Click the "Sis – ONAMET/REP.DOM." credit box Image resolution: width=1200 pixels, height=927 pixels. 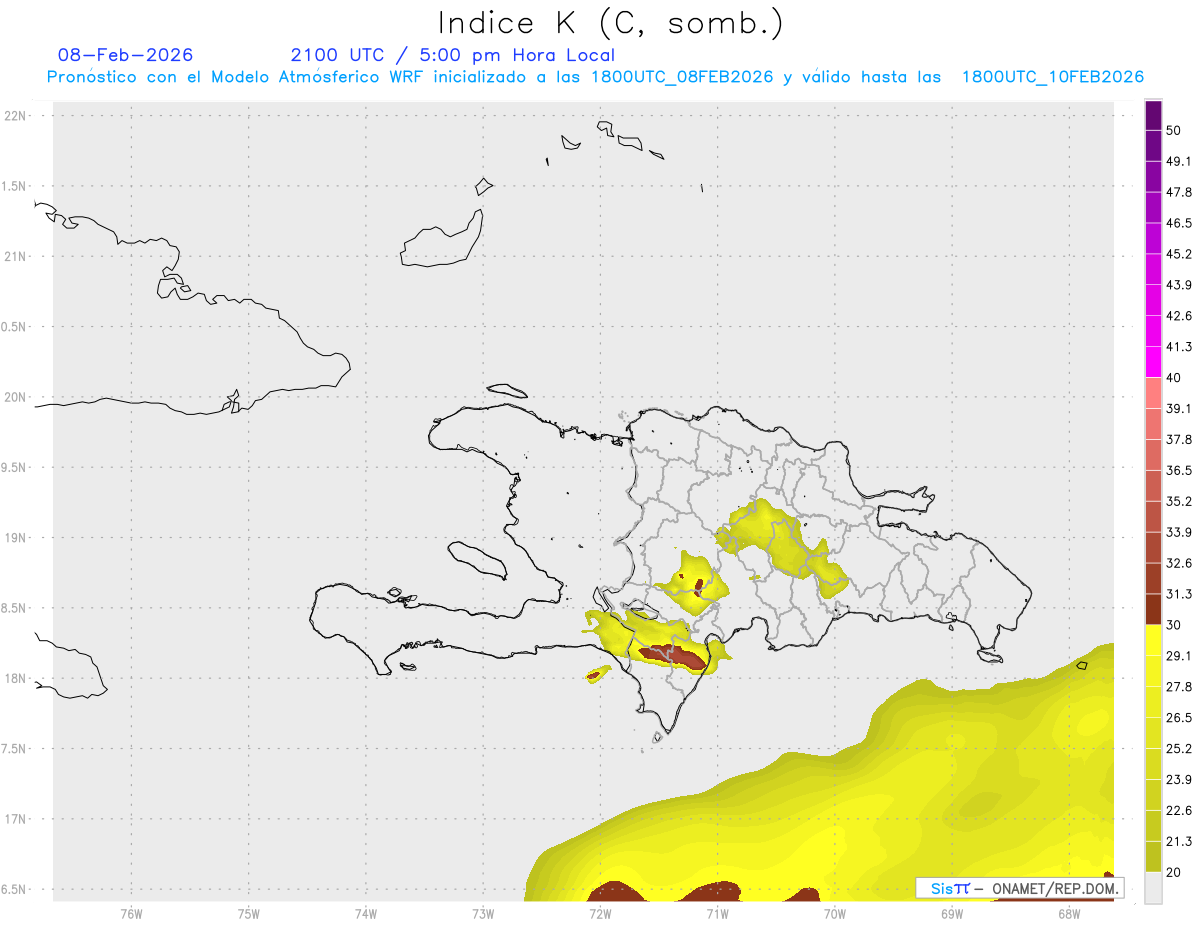point(1020,888)
